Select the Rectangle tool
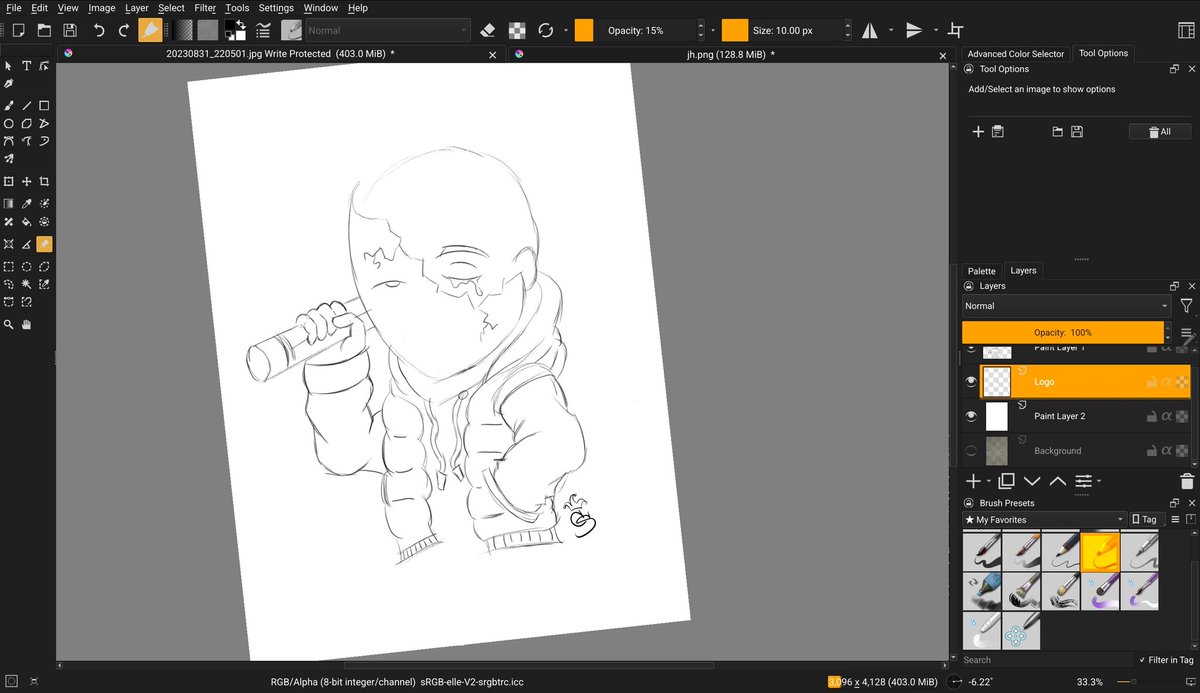Screen dimensions: 1200x693 click(44, 105)
